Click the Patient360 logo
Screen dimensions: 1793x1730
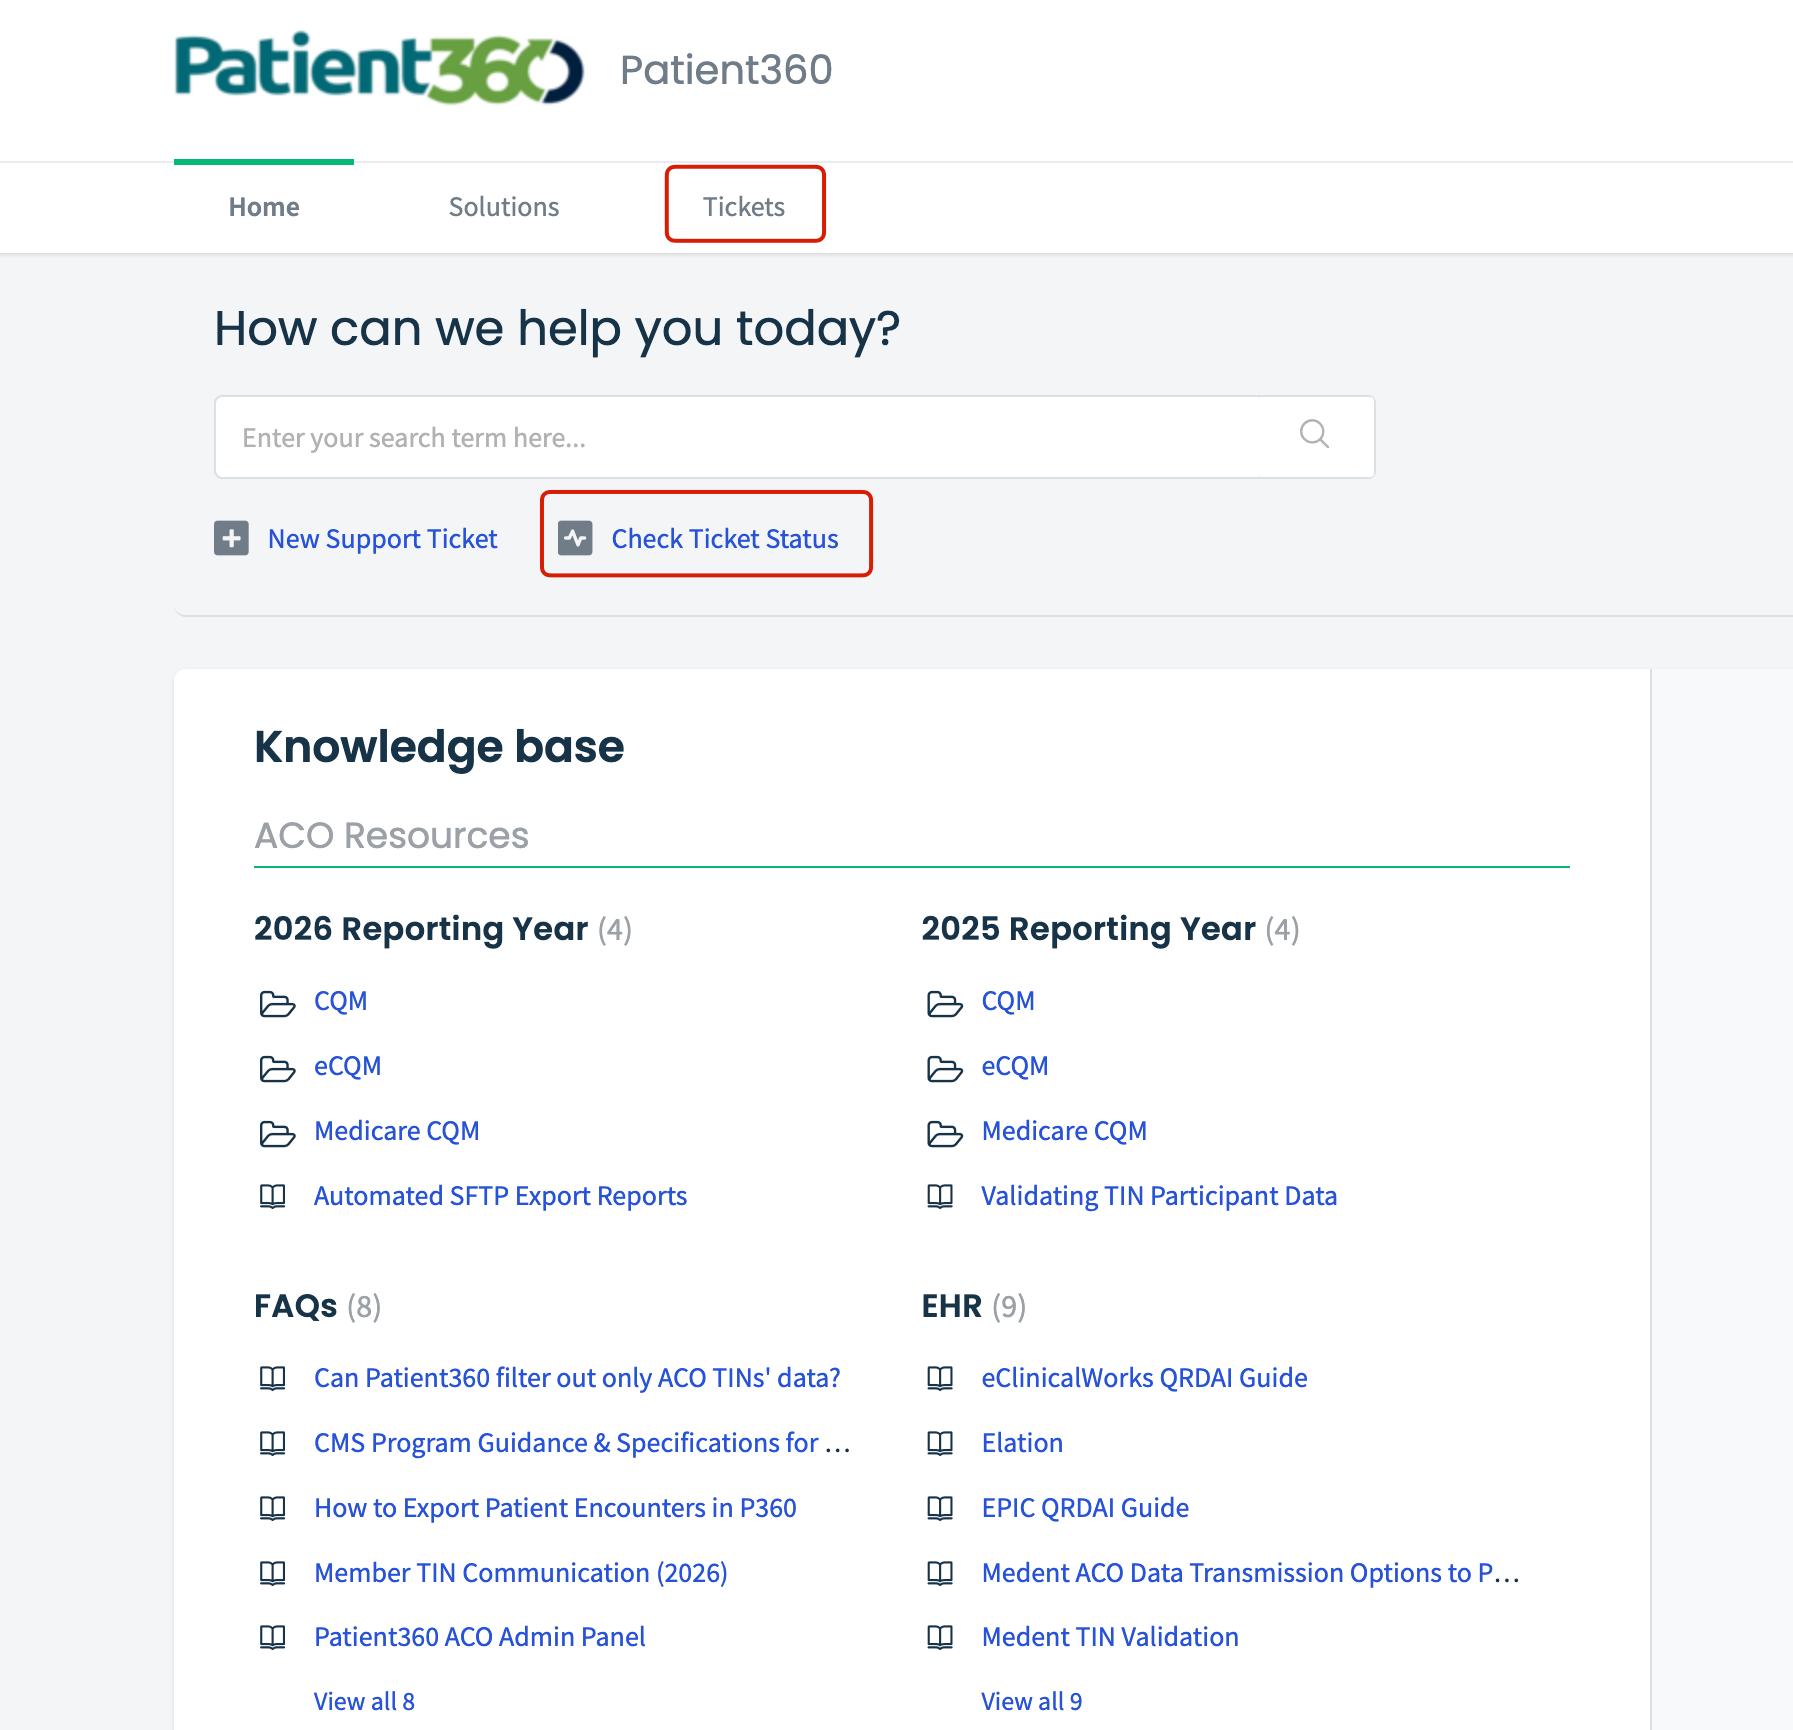click(379, 68)
